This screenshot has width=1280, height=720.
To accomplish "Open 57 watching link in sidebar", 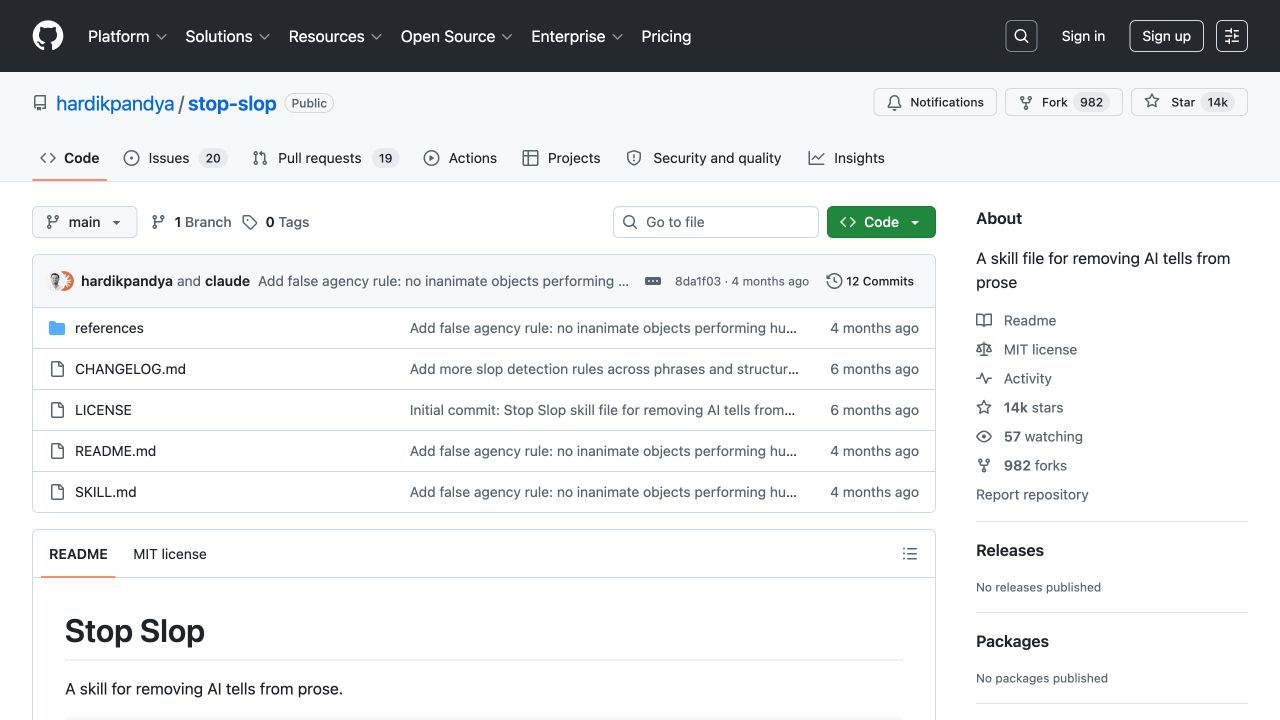I will coord(1029,436).
